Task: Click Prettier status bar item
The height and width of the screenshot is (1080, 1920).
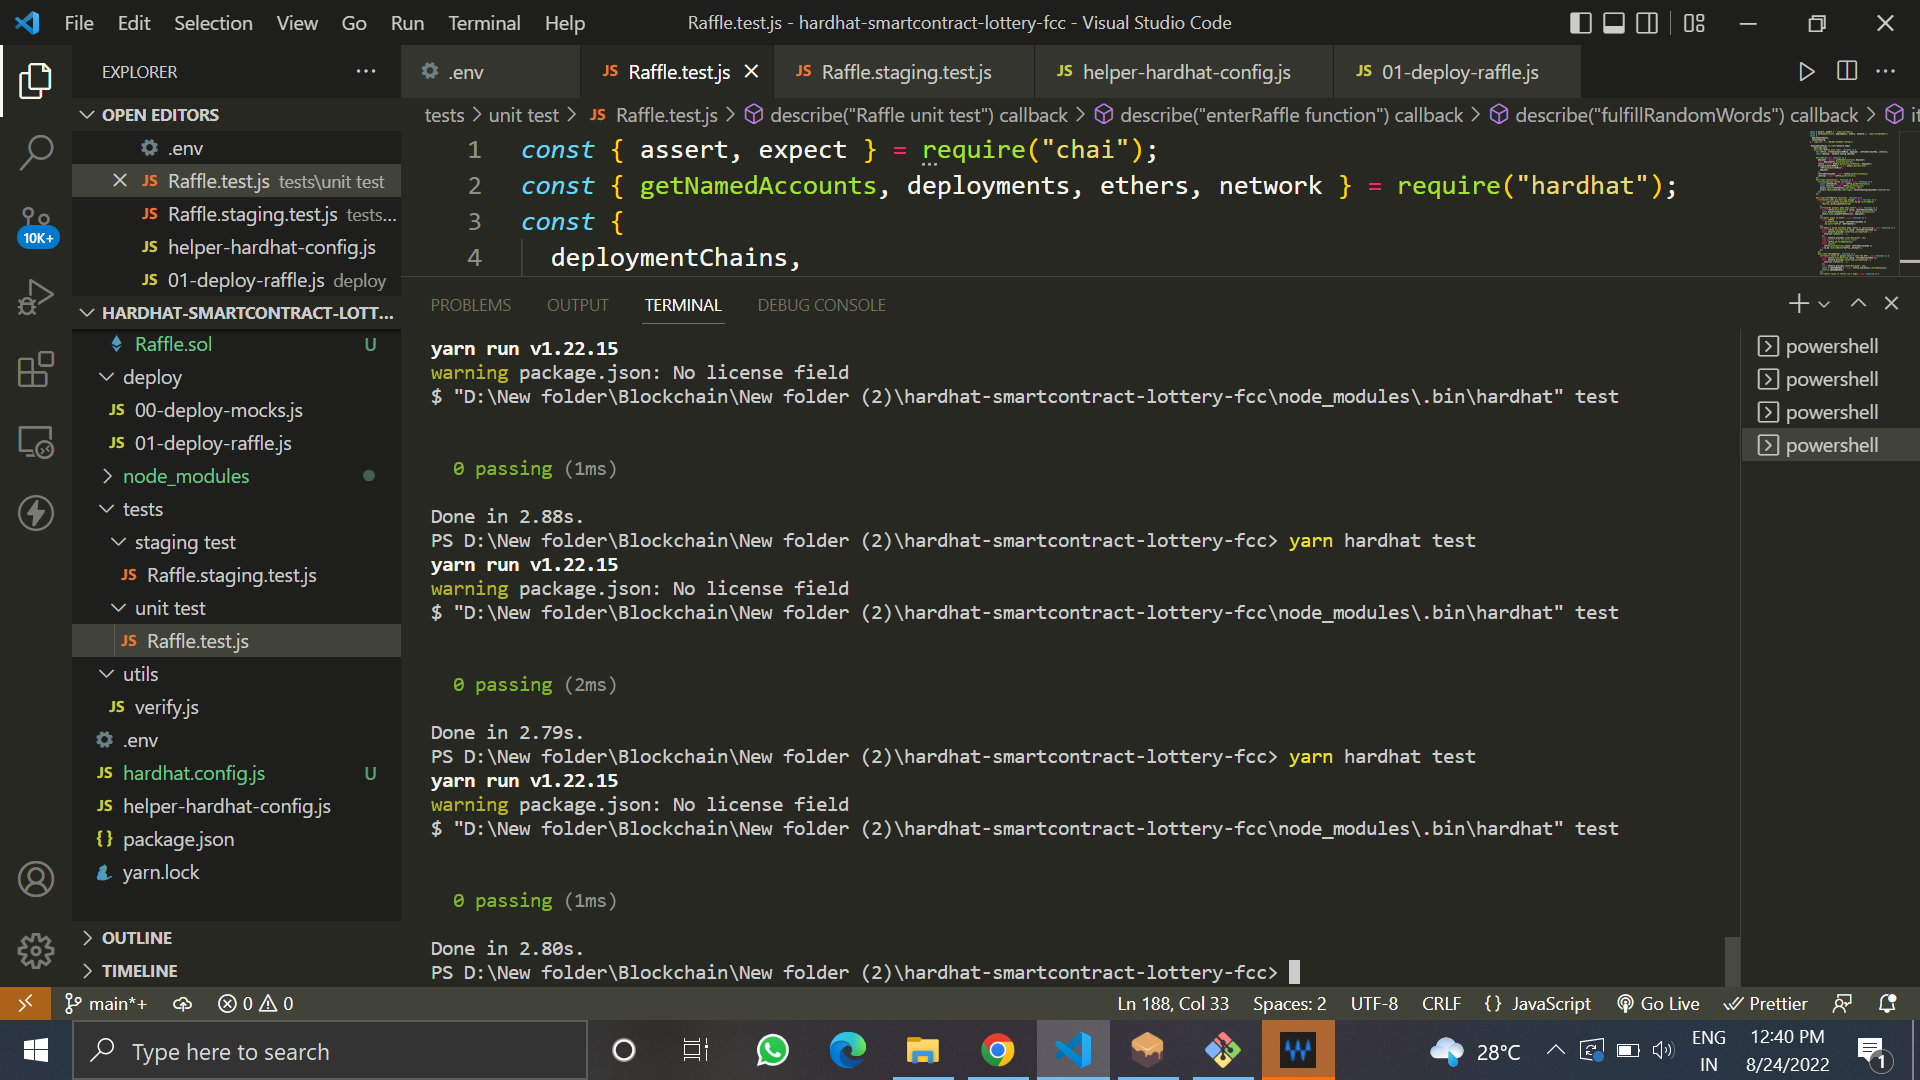Action: [1766, 1003]
